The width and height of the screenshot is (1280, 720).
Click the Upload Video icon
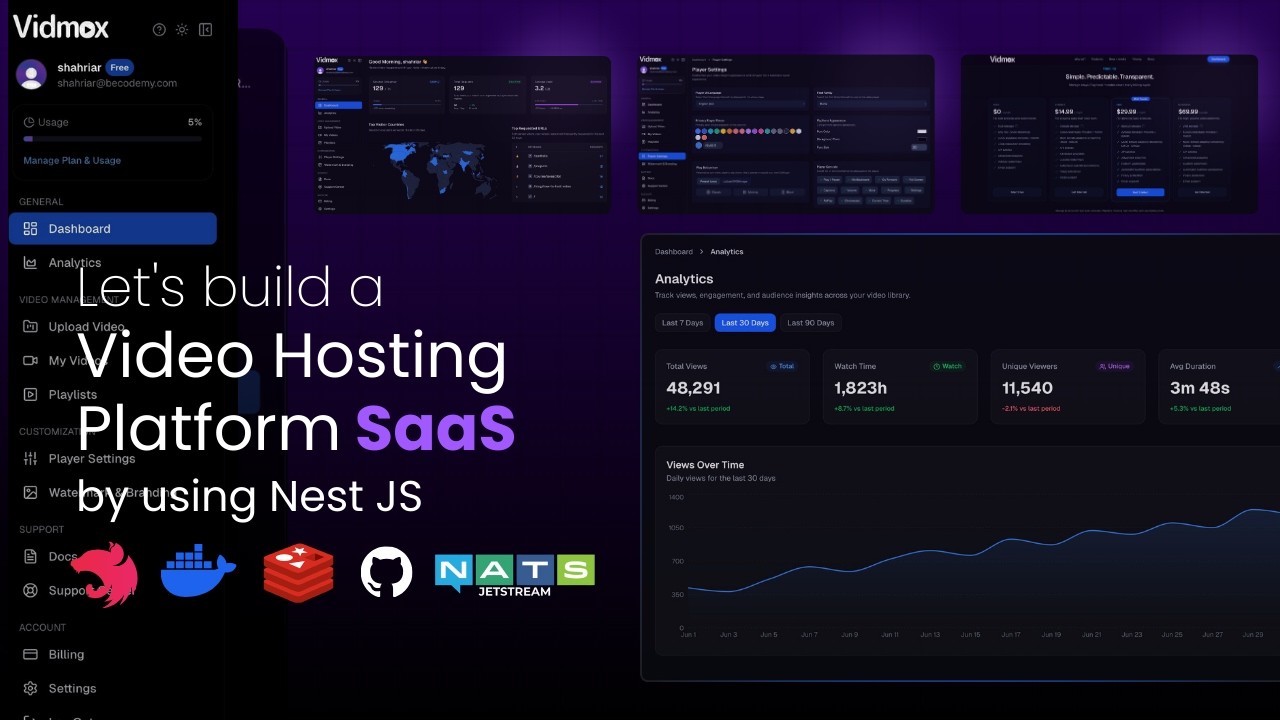click(30, 326)
